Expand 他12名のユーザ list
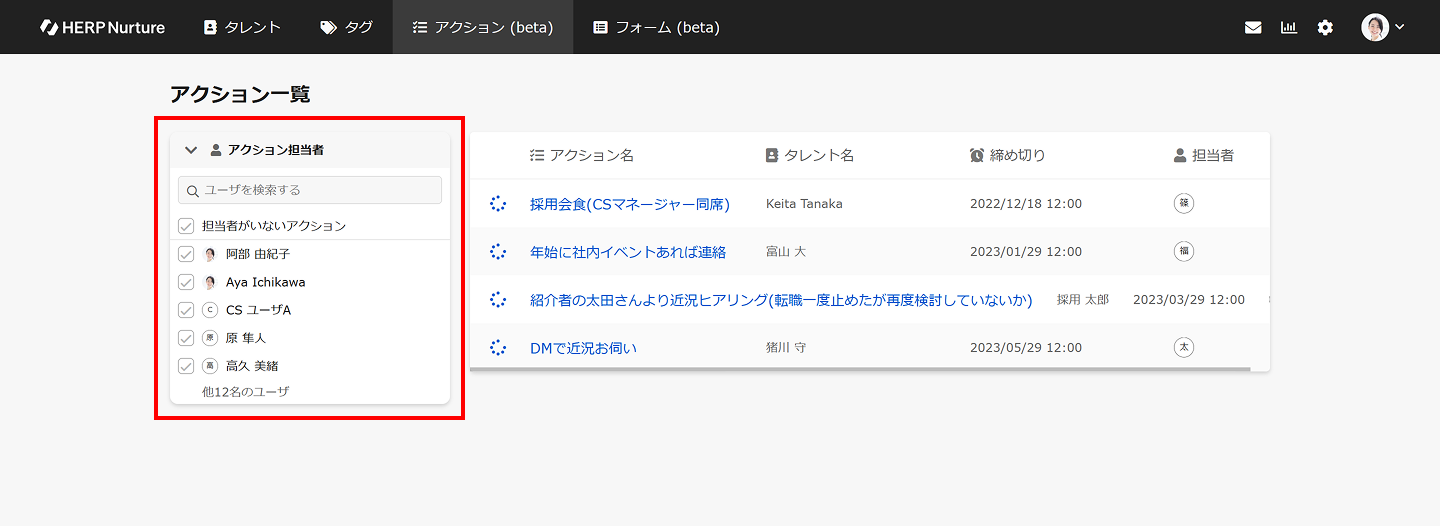 click(x=245, y=392)
